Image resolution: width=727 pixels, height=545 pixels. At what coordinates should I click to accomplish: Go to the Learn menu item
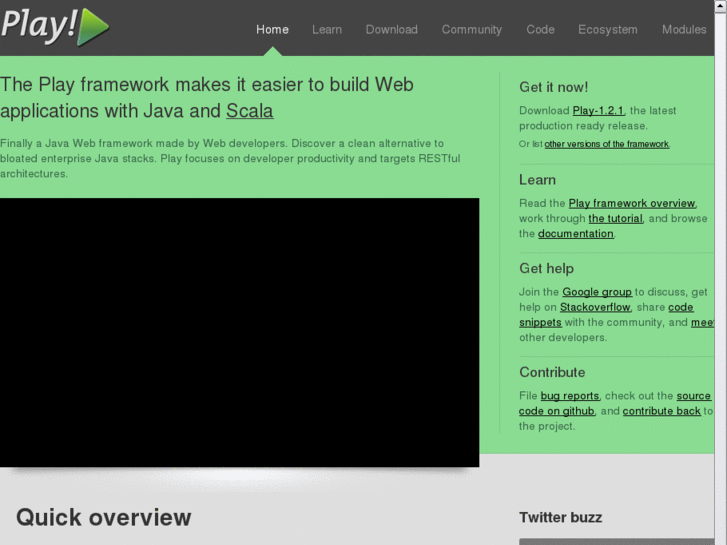click(x=327, y=29)
